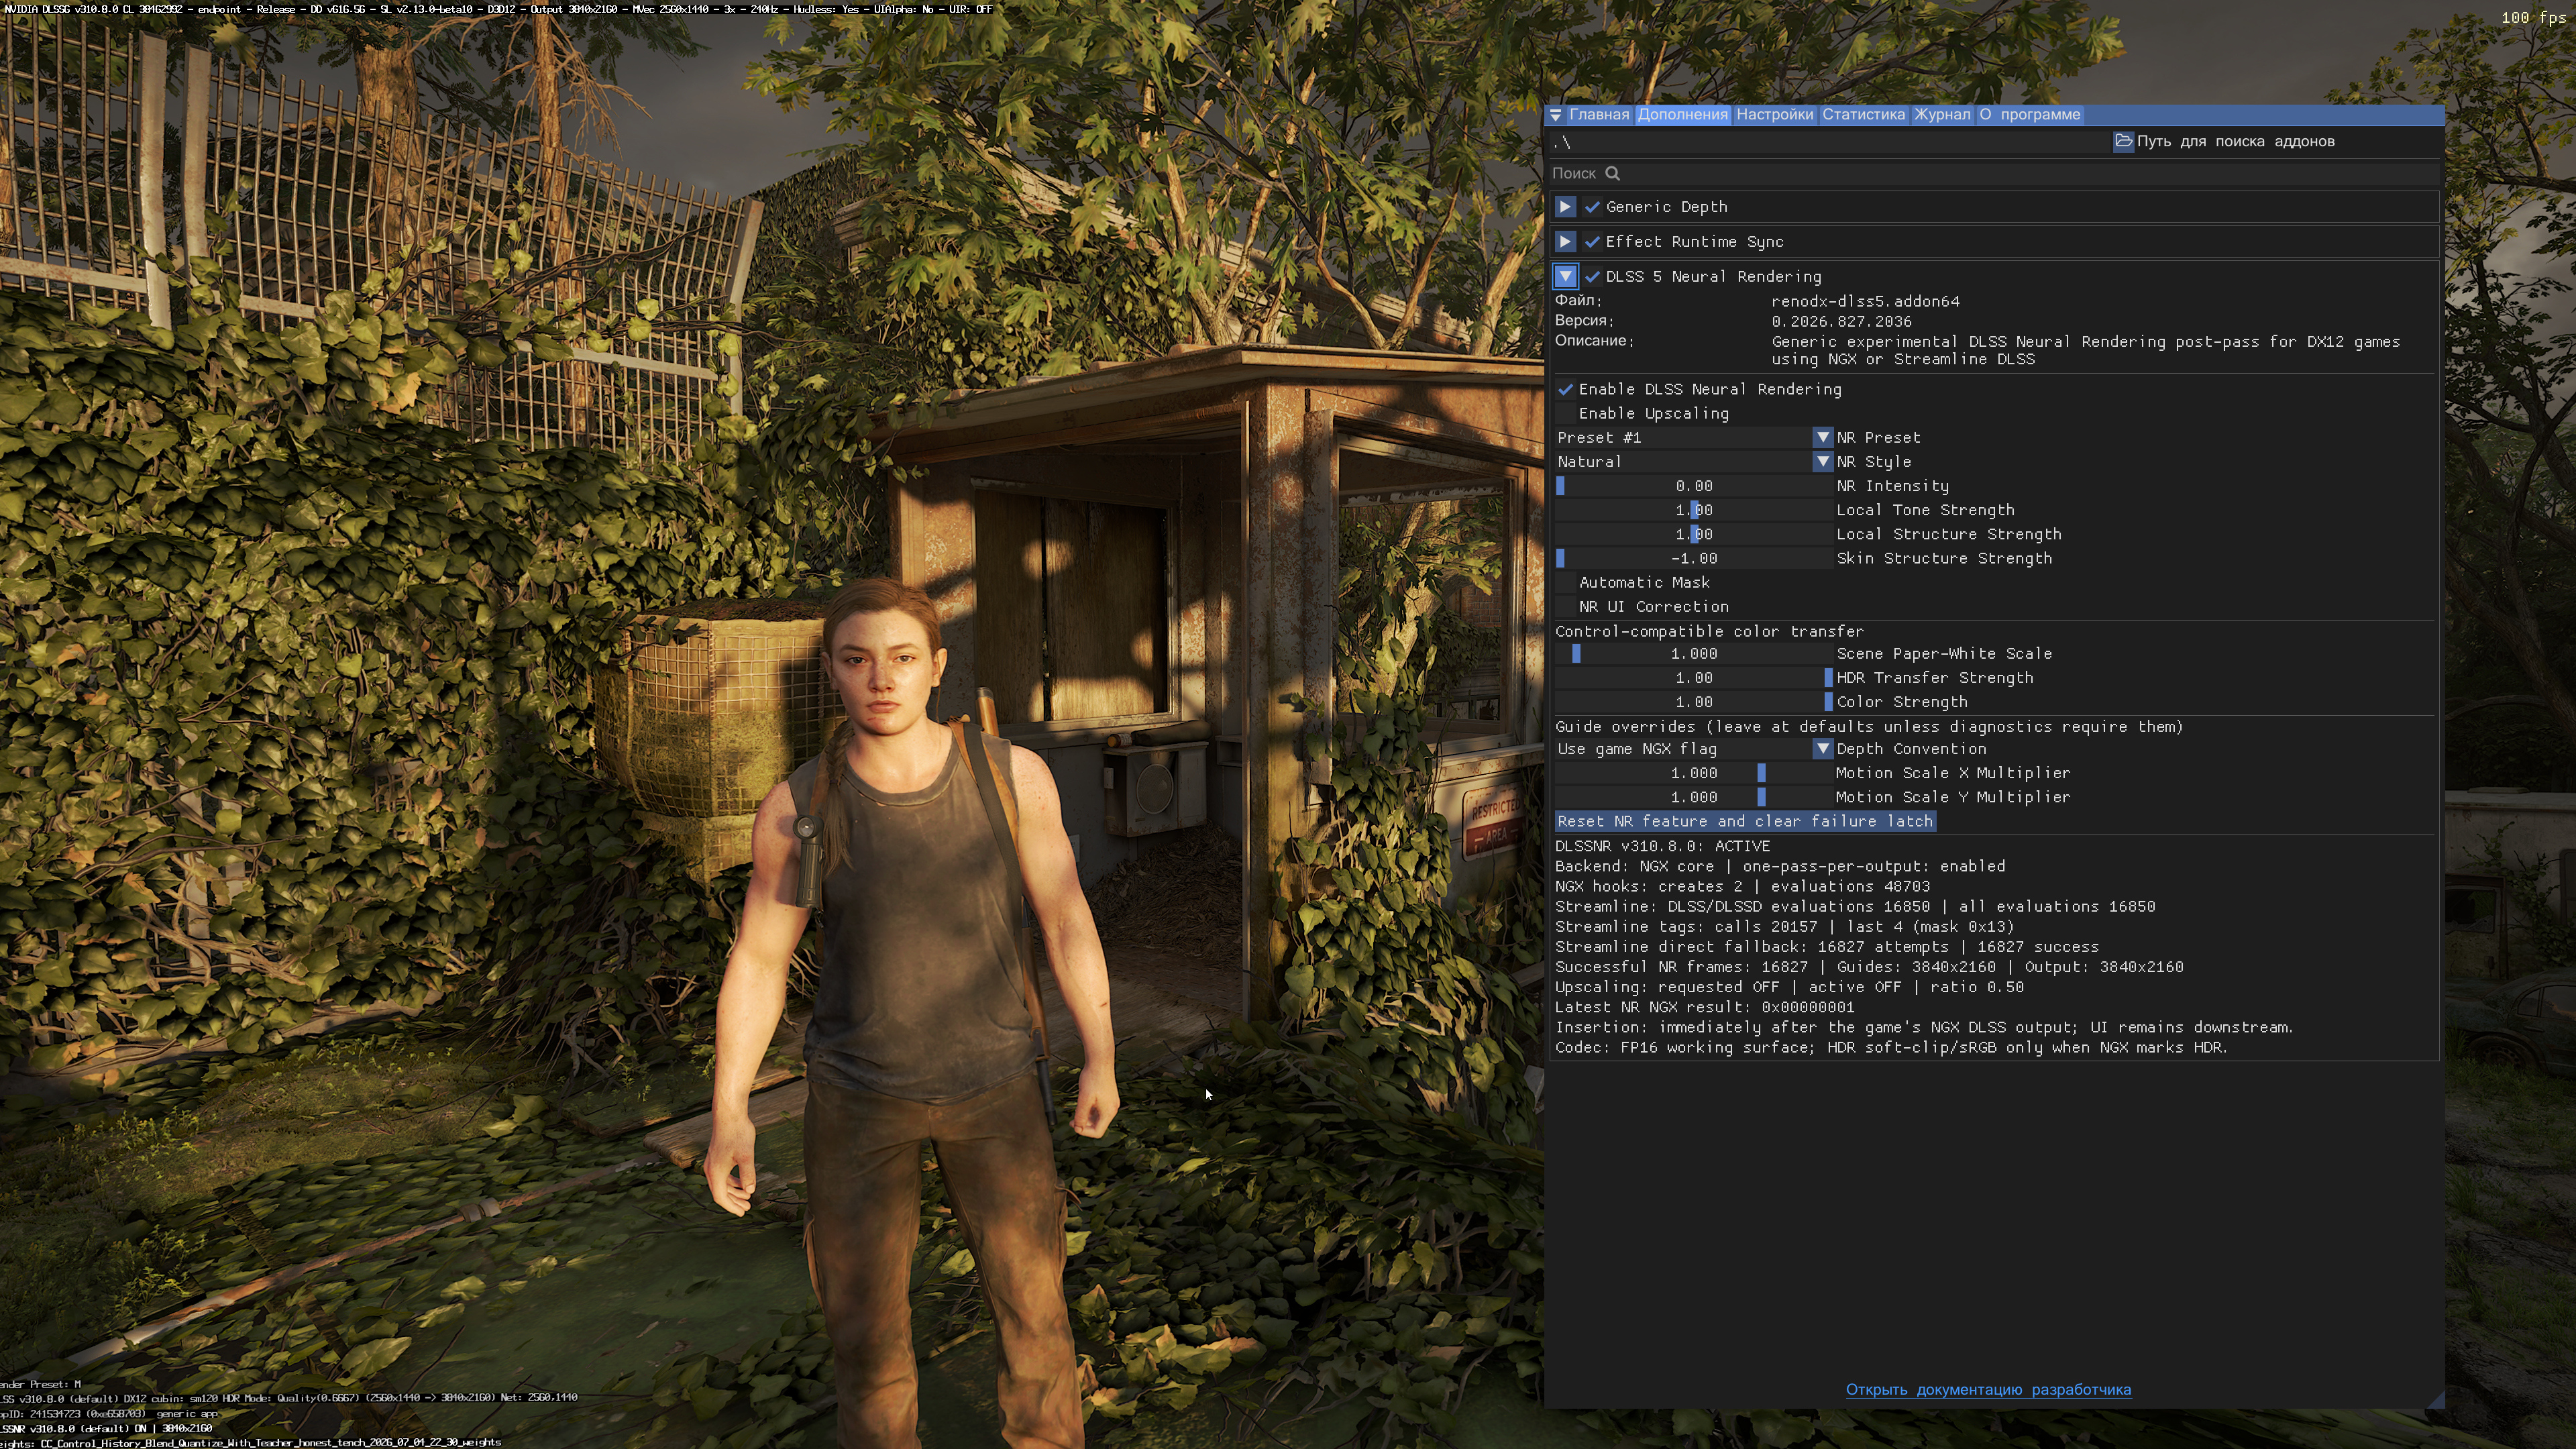Click the overlay window resize grip corner

(x=2435, y=1399)
